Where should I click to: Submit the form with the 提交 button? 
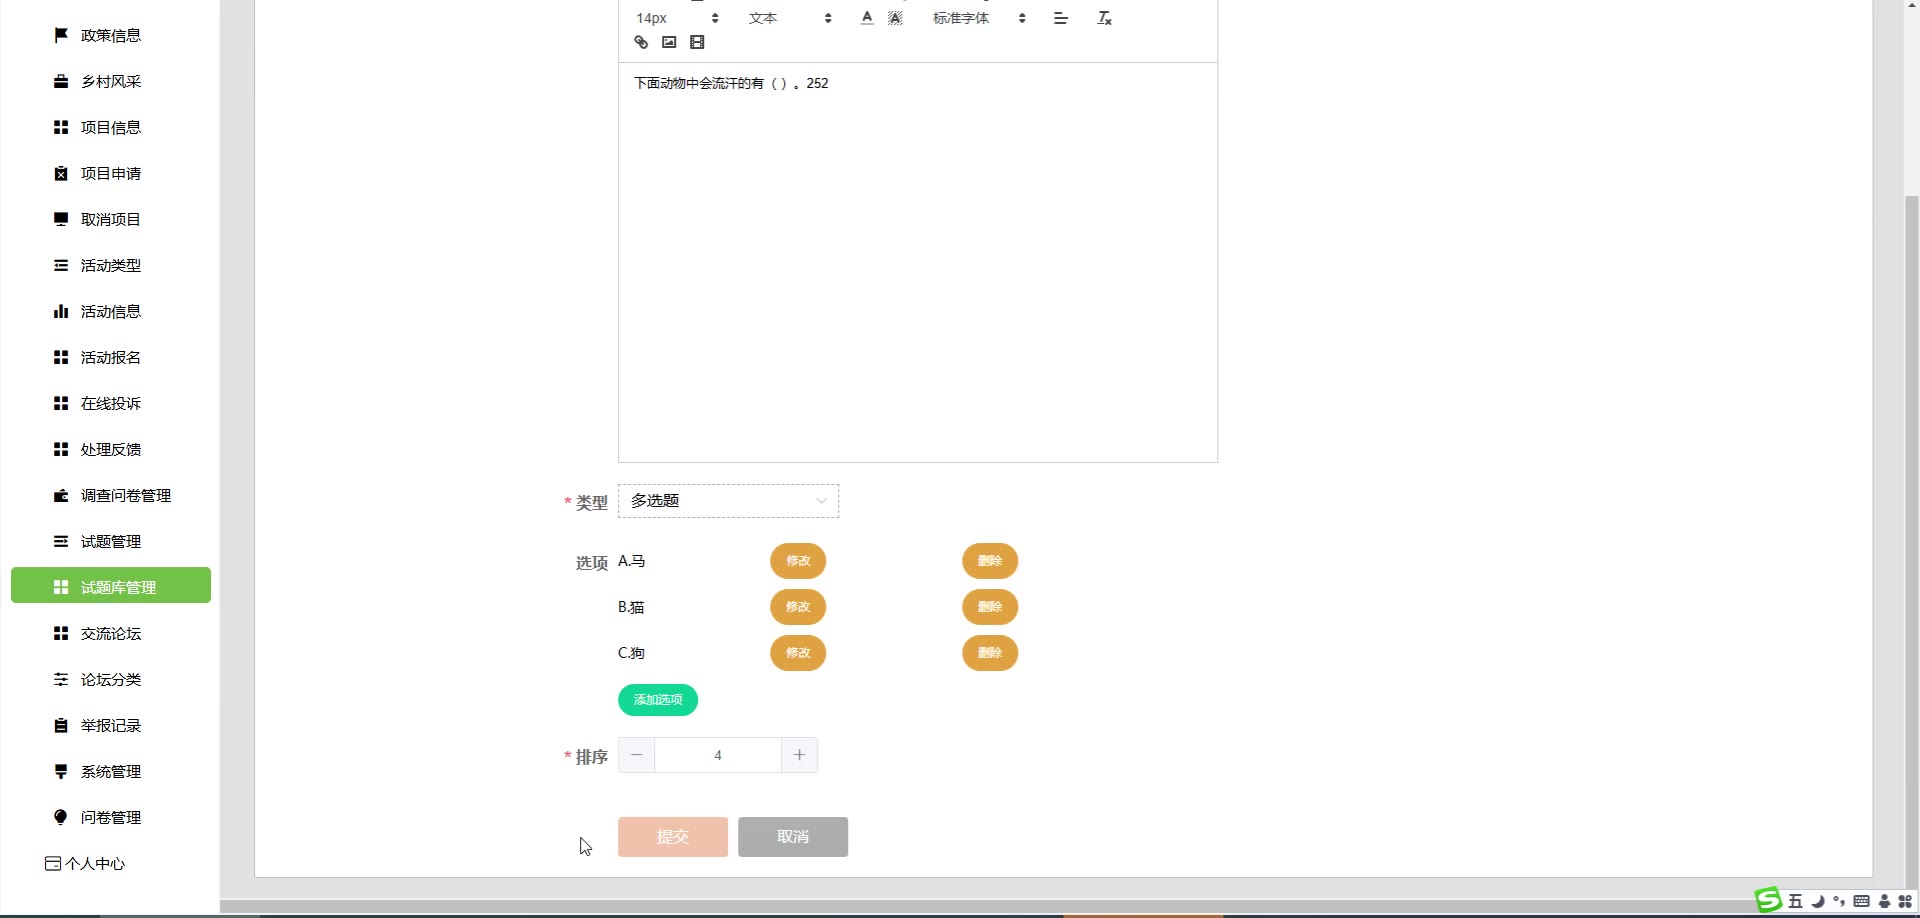673,837
